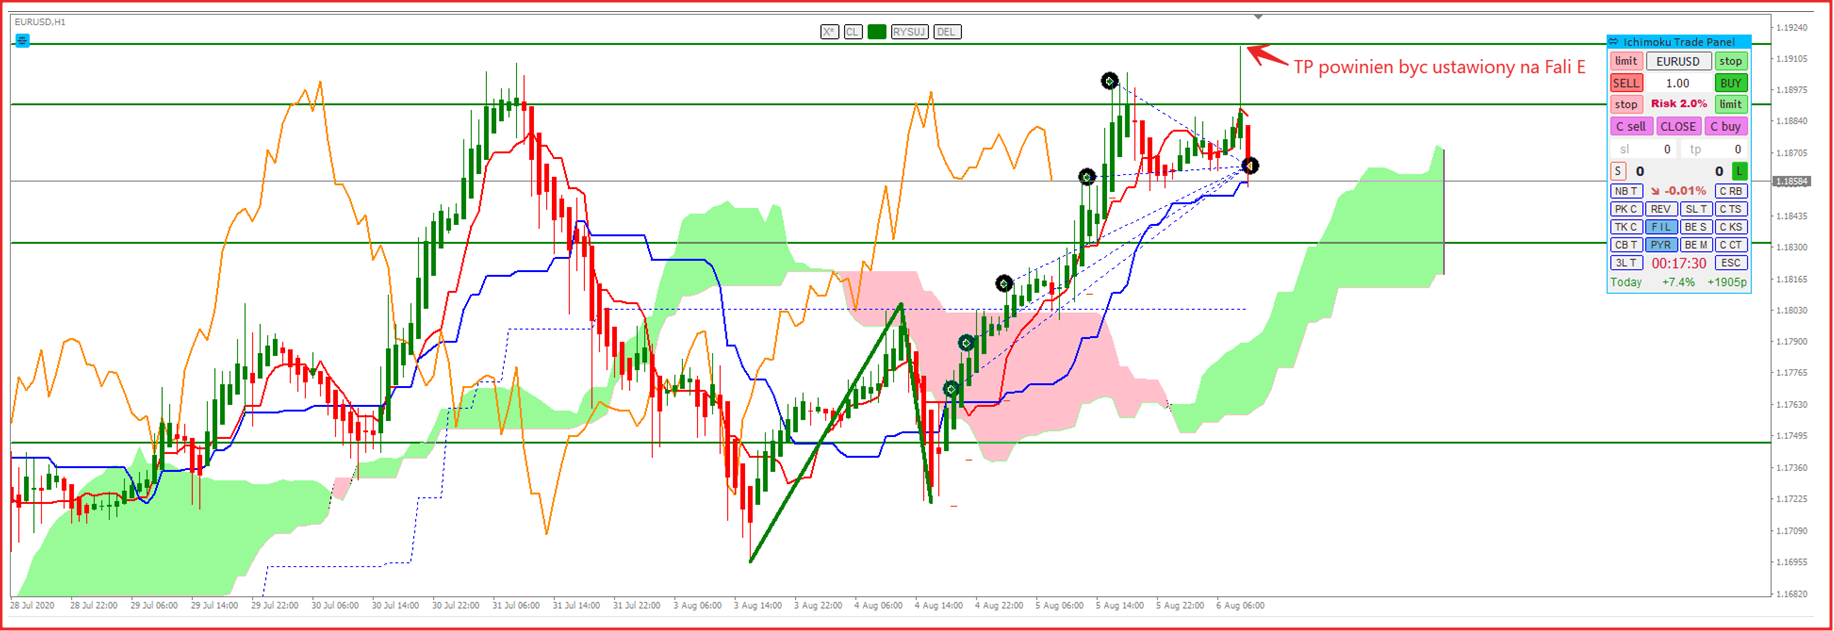Click the X* button in chart toolbar

829,32
